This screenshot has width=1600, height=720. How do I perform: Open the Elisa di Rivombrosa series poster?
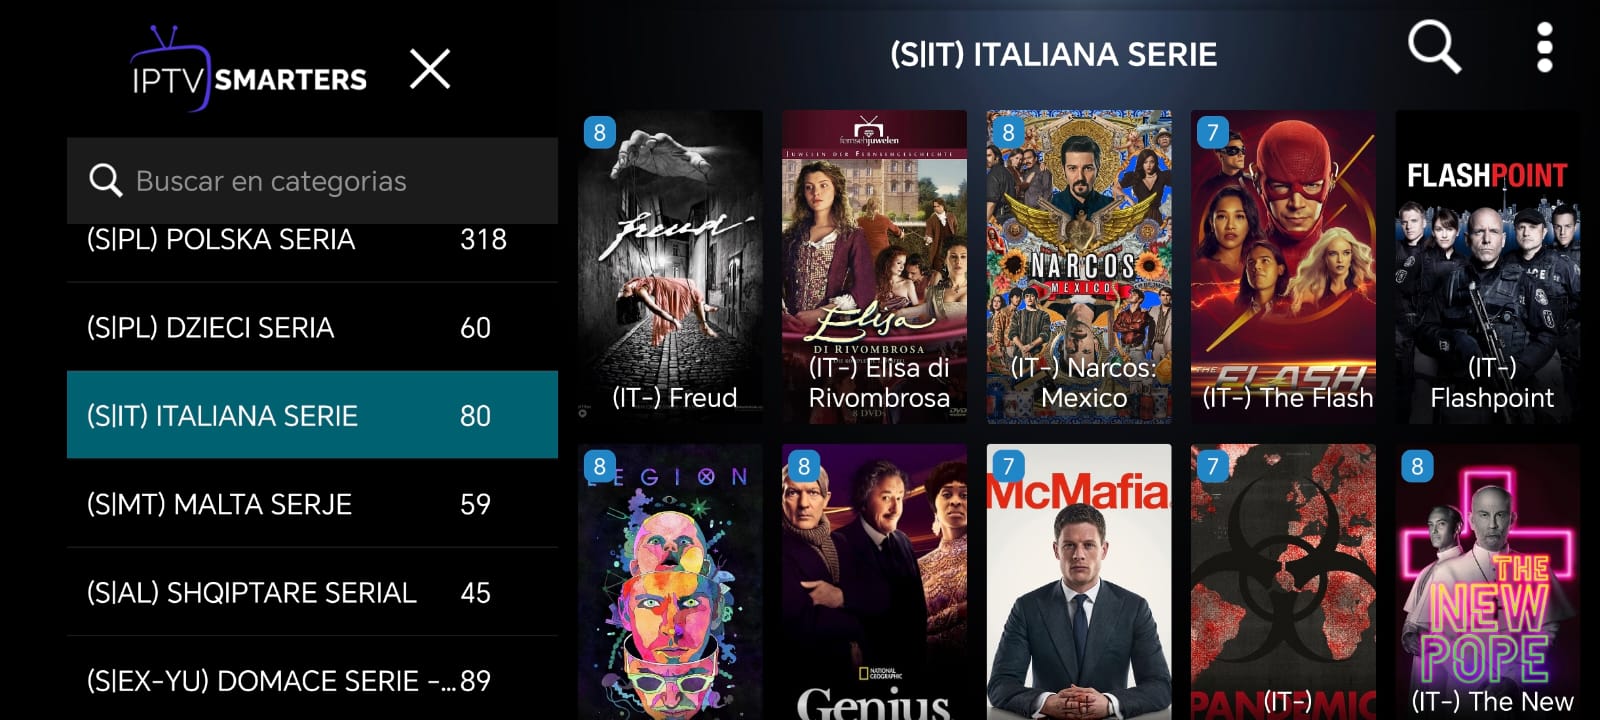[x=874, y=266]
